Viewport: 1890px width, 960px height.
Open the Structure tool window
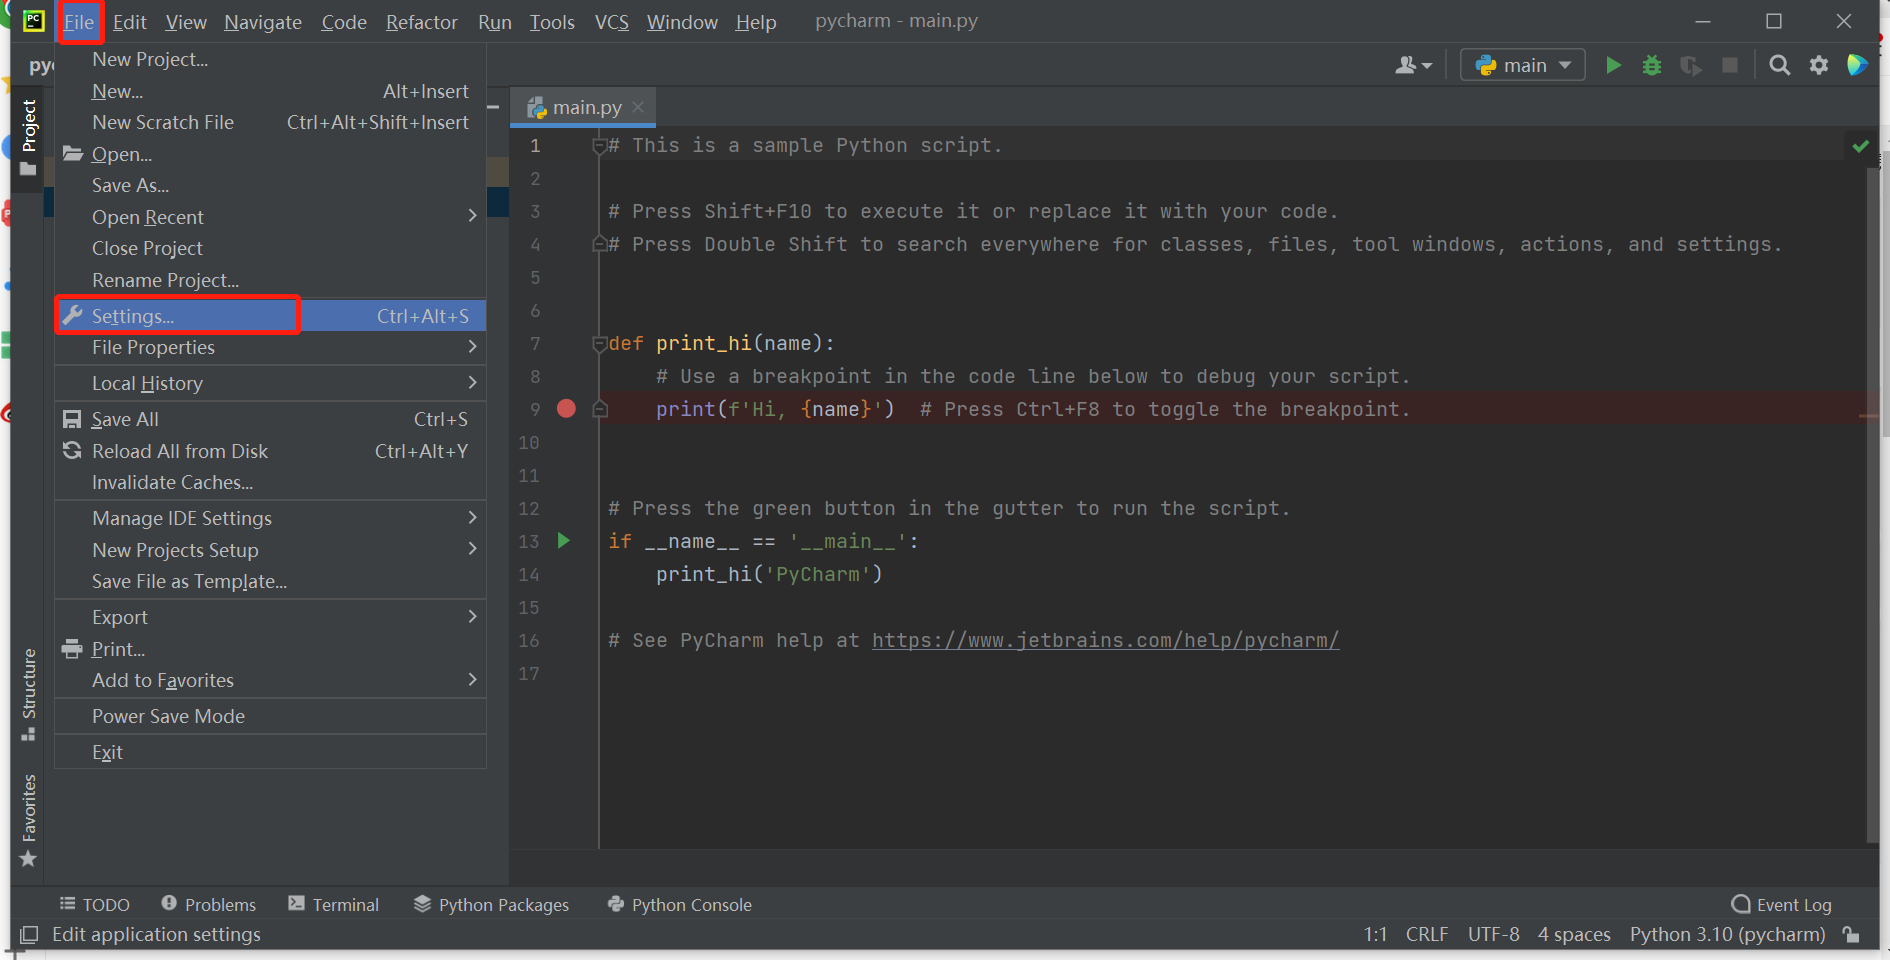[x=28, y=695]
